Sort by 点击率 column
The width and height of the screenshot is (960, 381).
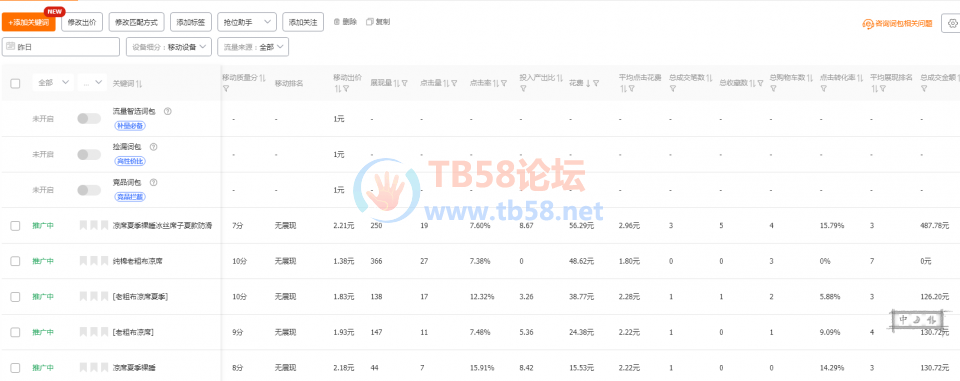click(495, 83)
